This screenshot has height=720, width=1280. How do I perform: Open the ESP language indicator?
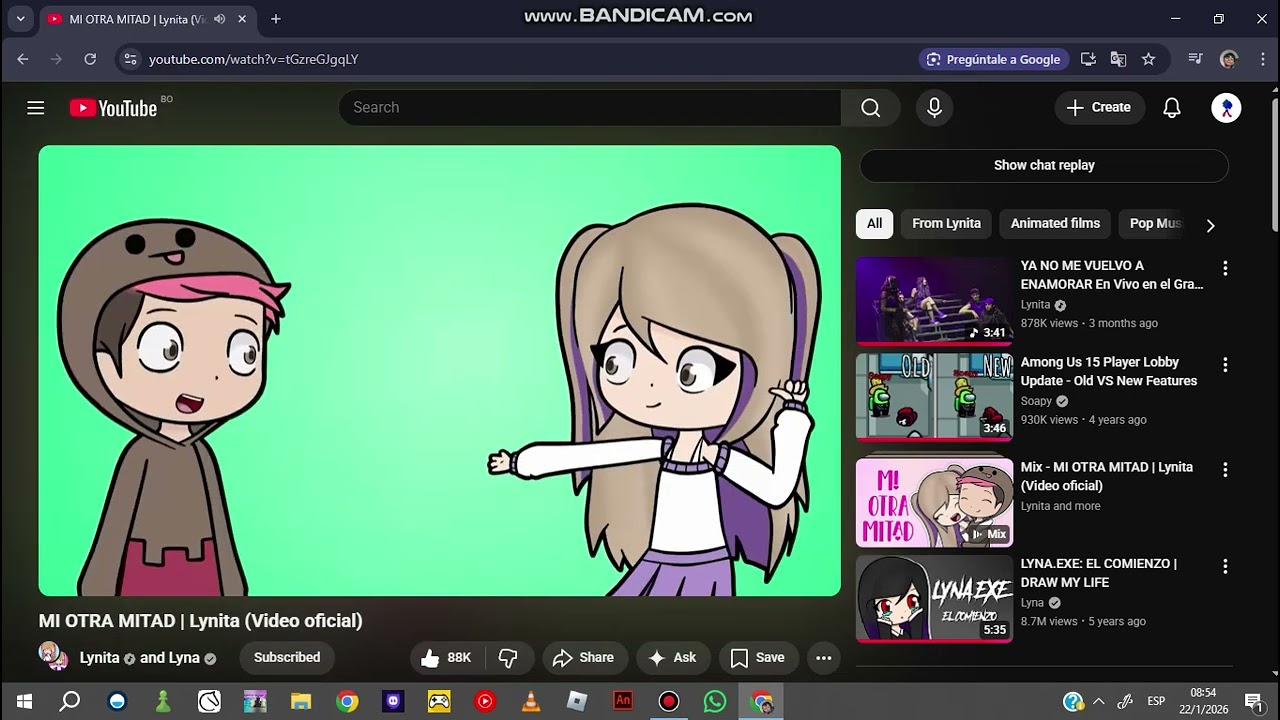[x=1156, y=701]
